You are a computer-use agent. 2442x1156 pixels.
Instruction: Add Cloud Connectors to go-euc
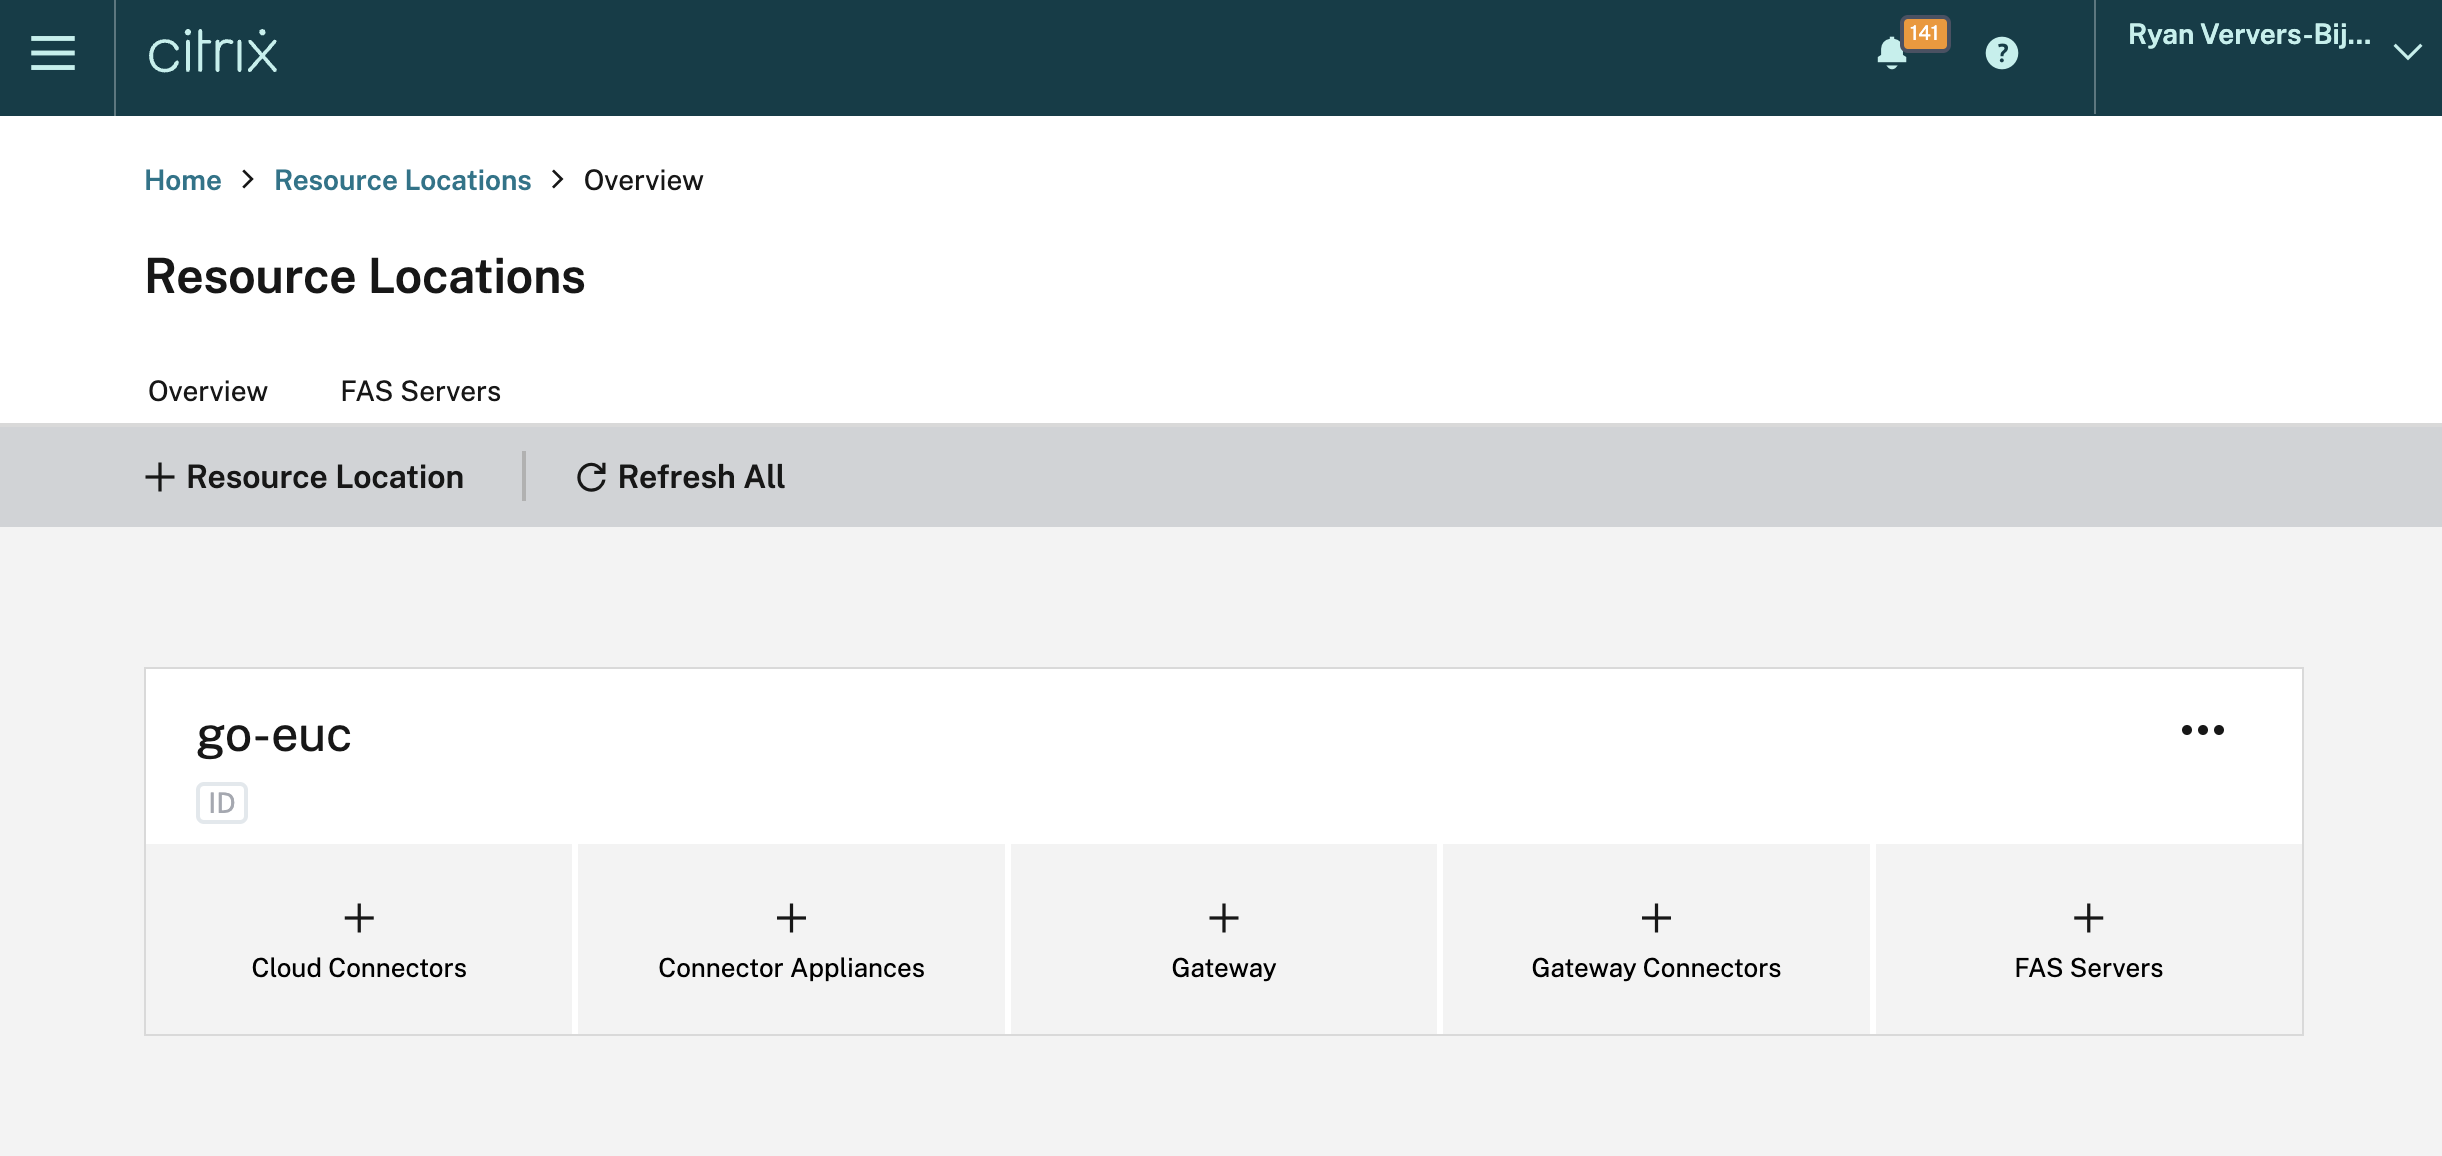click(359, 940)
